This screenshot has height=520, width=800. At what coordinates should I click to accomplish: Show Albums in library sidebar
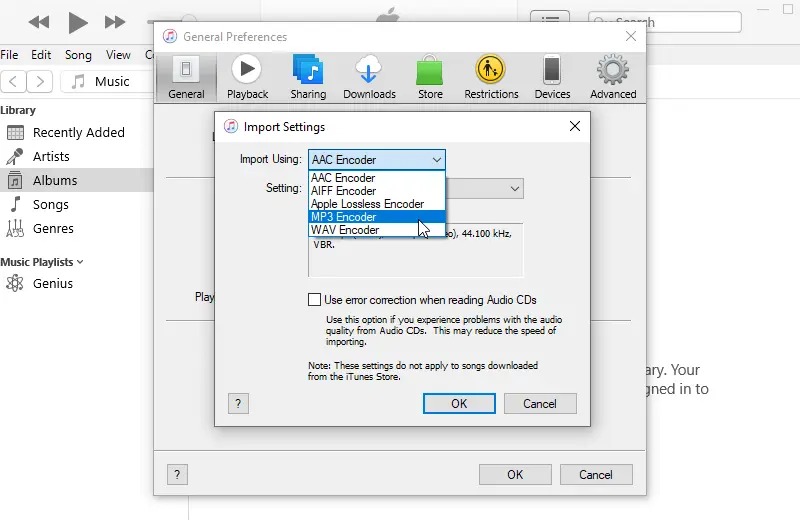[x=77, y=180]
